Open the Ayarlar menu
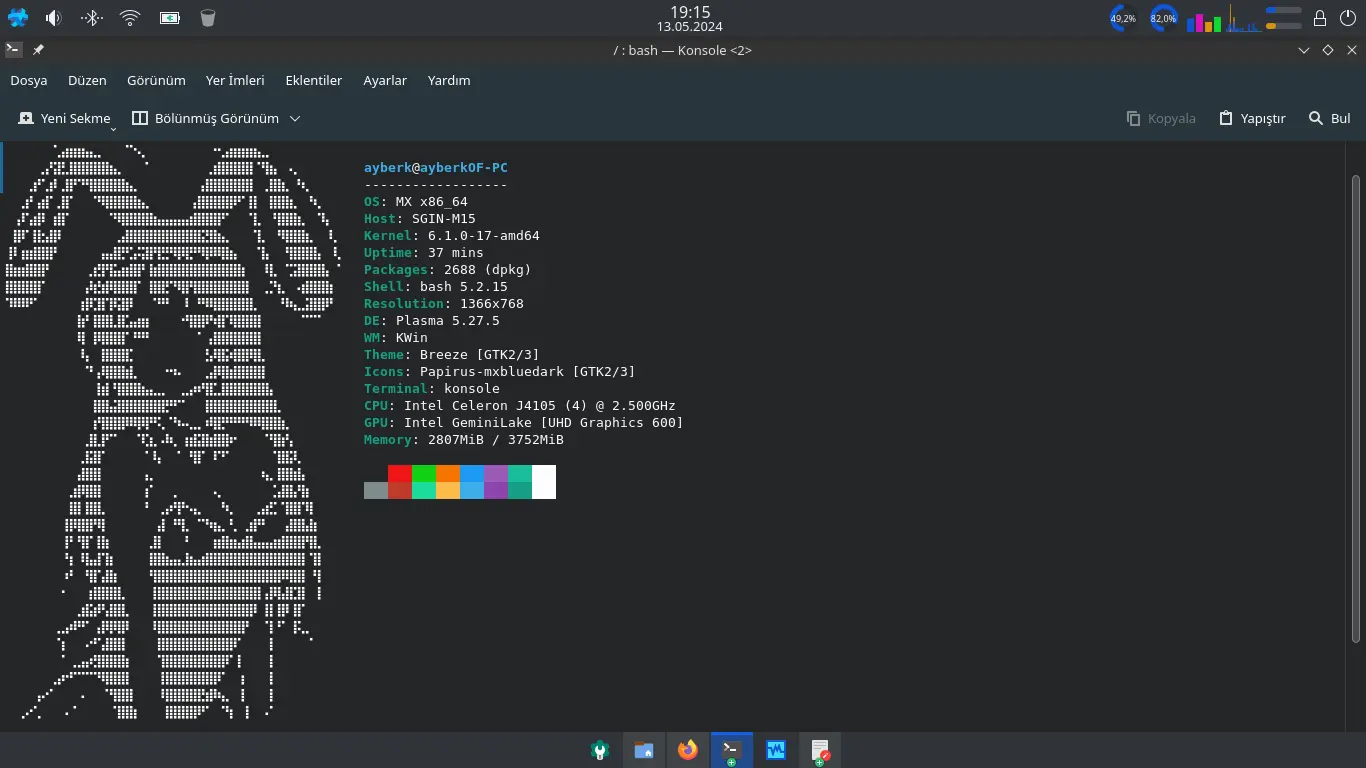 [x=385, y=80]
